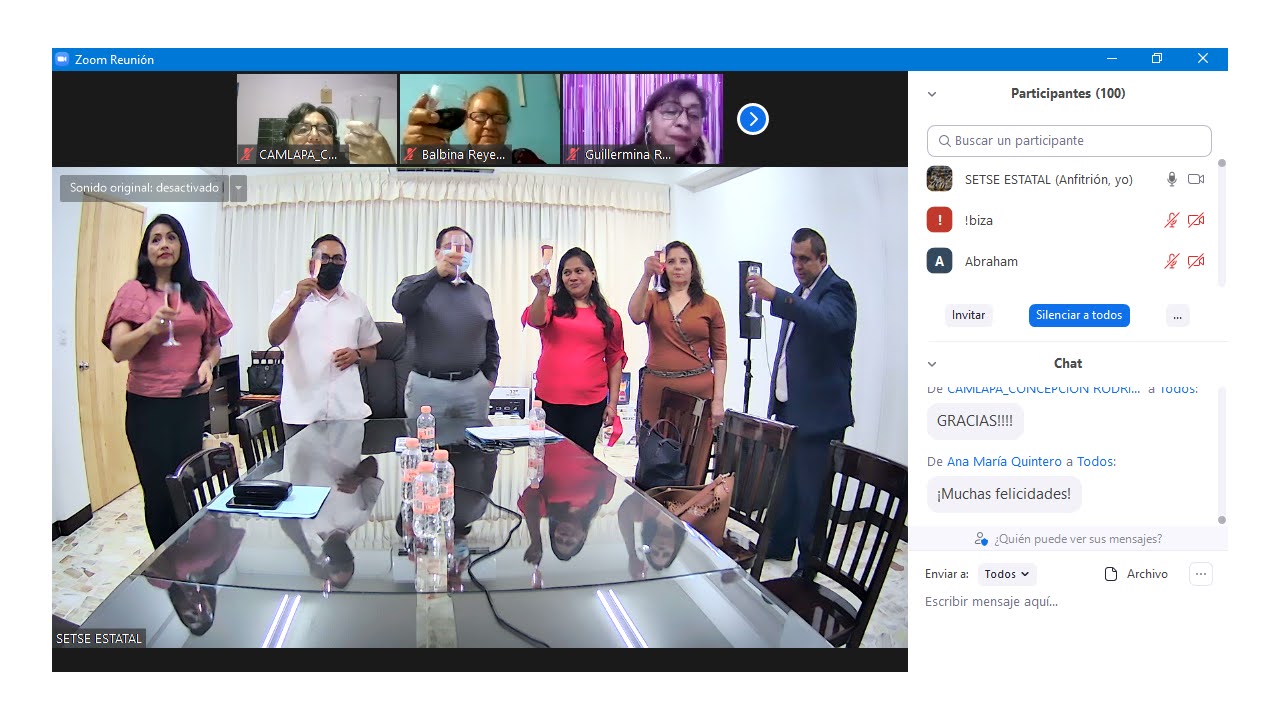This screenshot has height=720, width=1280.
Task: Open the Enviar a Todos dropdown
Action: [1006, 574]
